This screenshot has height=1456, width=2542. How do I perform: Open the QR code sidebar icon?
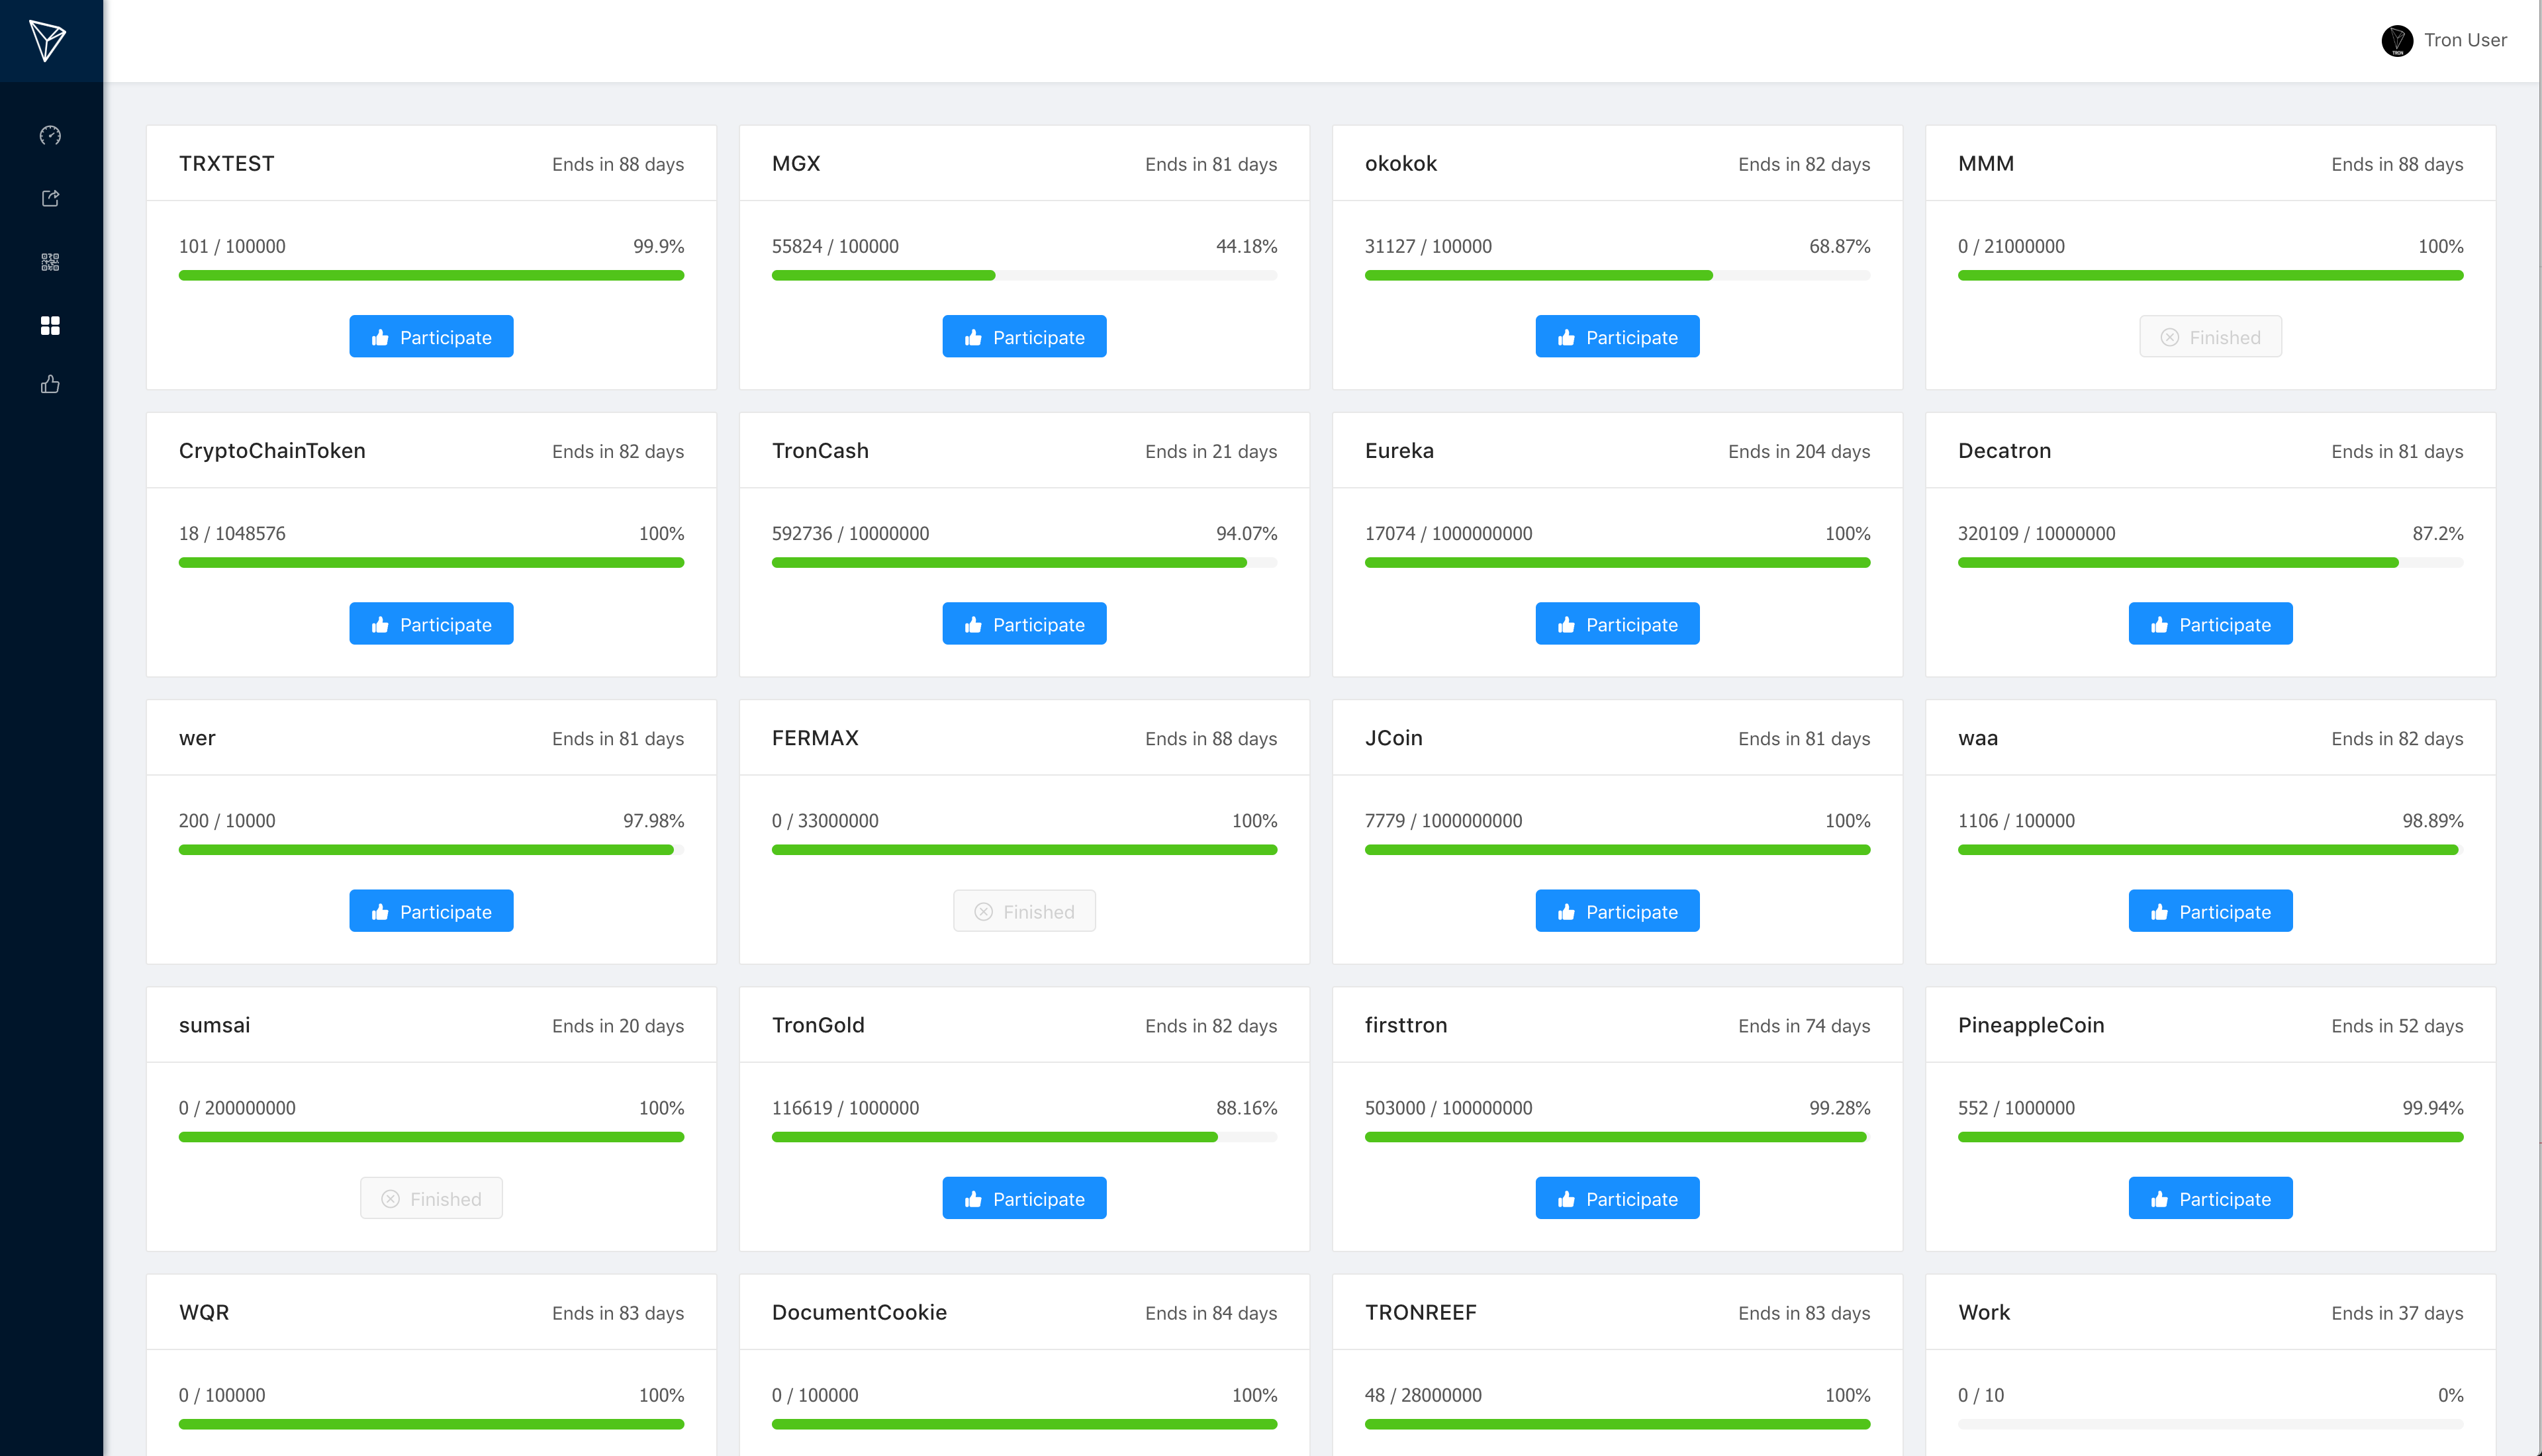[50, 262]
